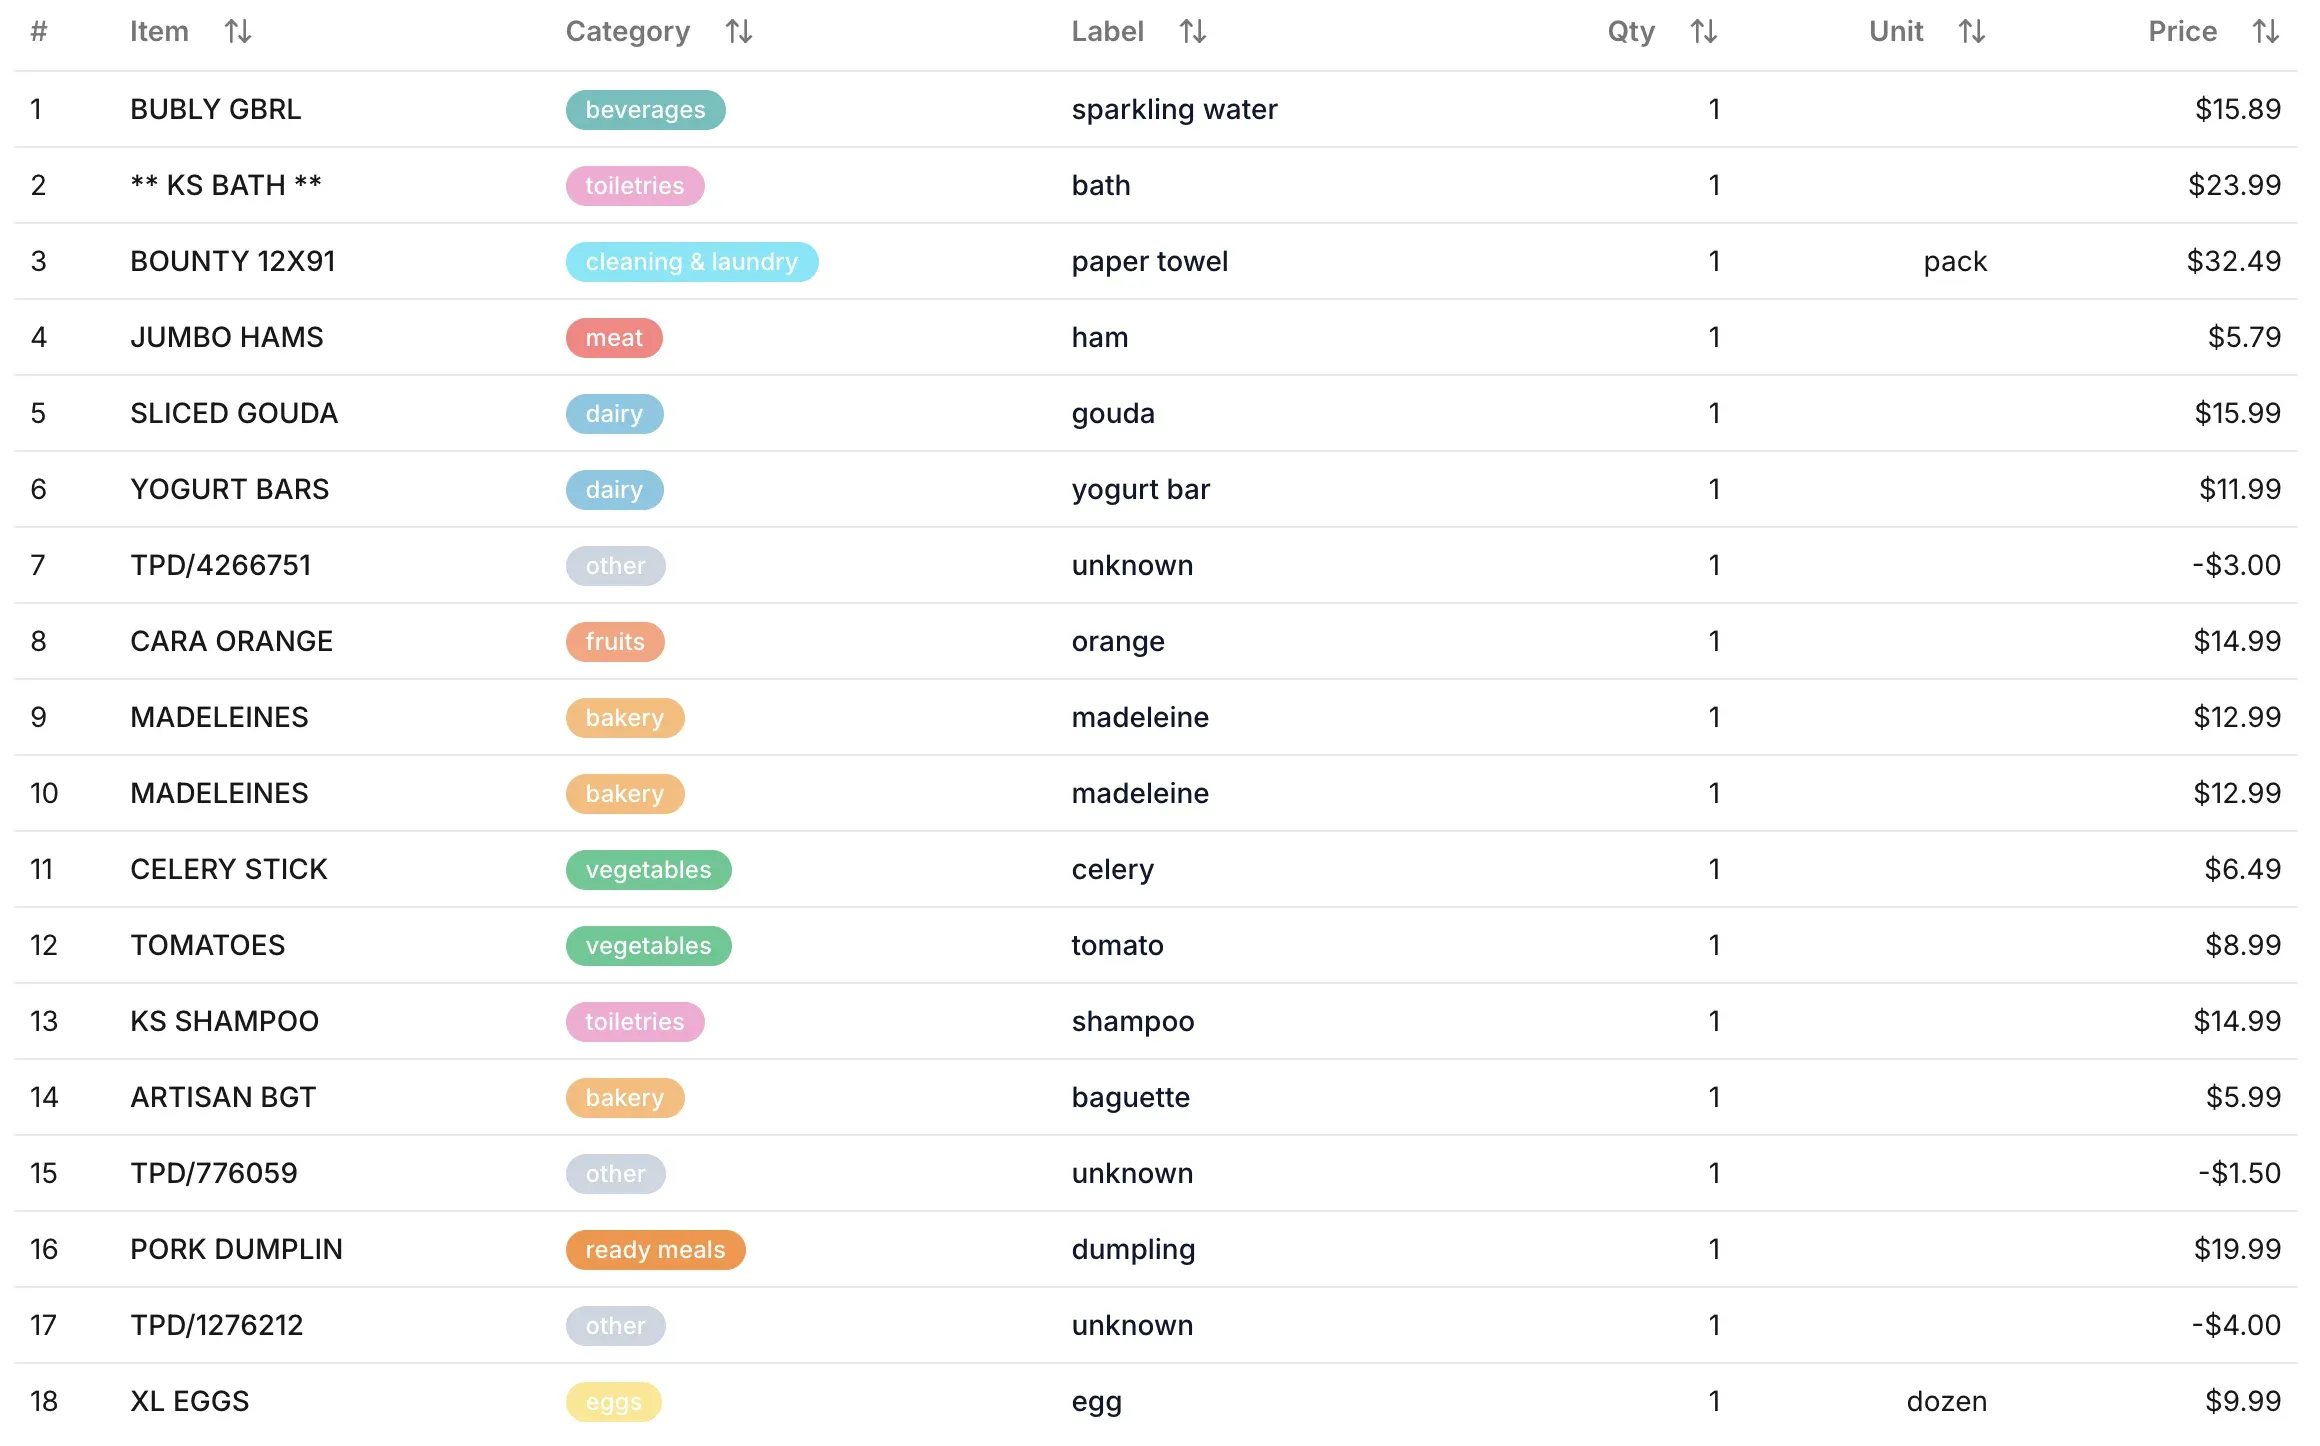Image resolution: width=2320 pixels, height=1446 pixels.
Task: Sort the Label column
Action: 1193,31
